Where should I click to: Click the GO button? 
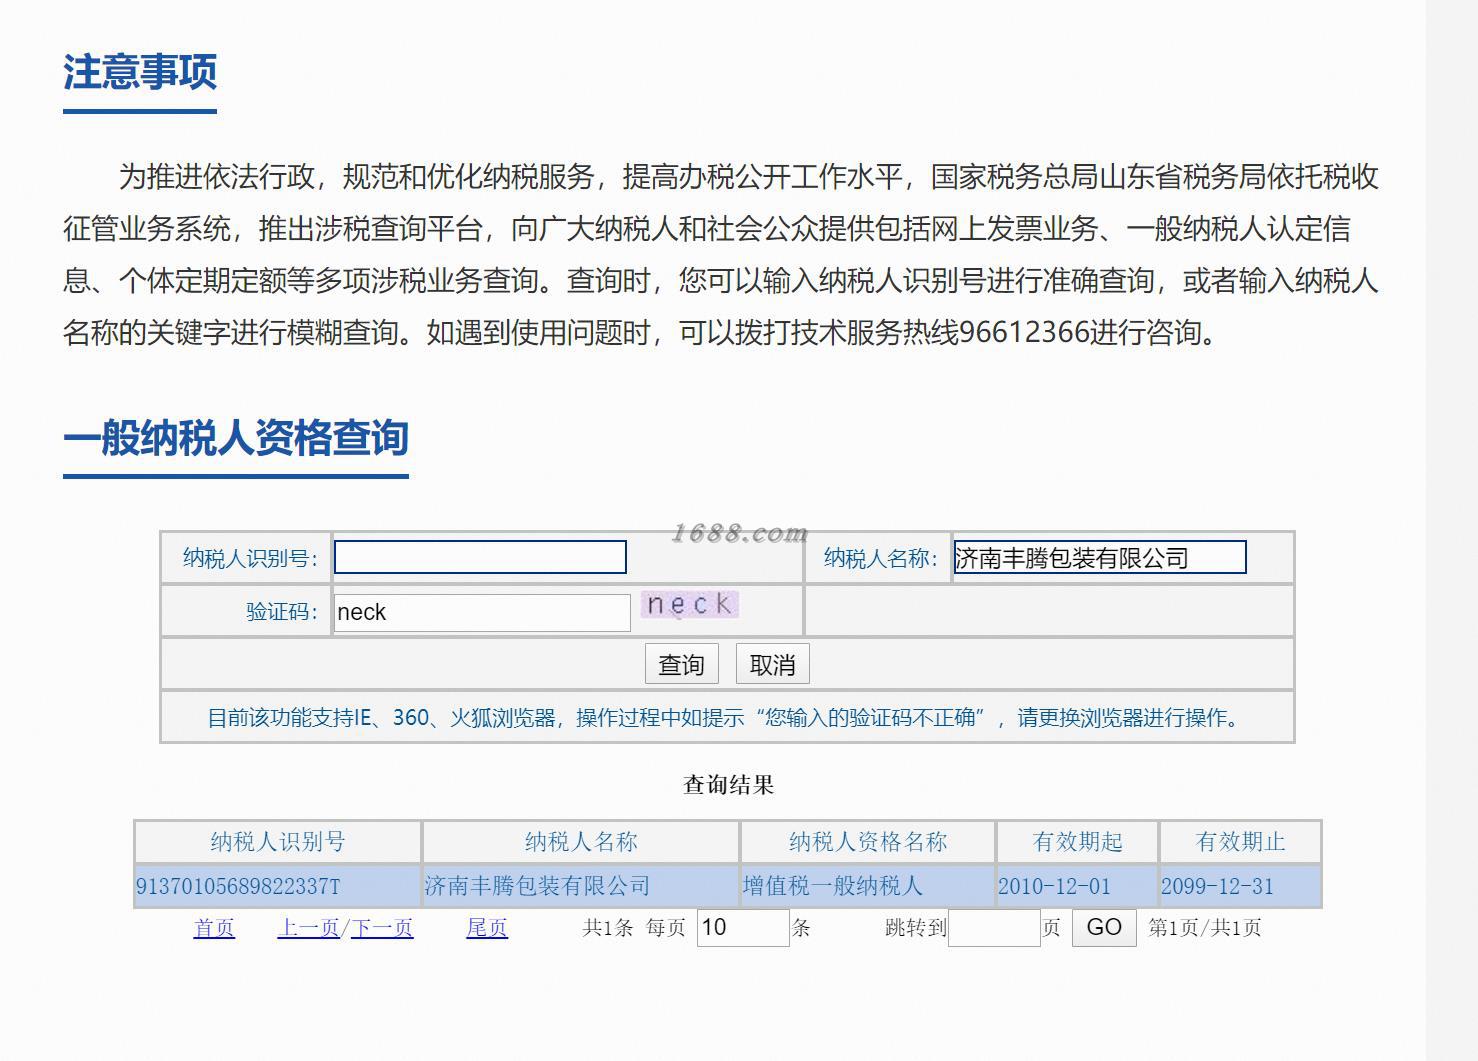[1104, 928]
